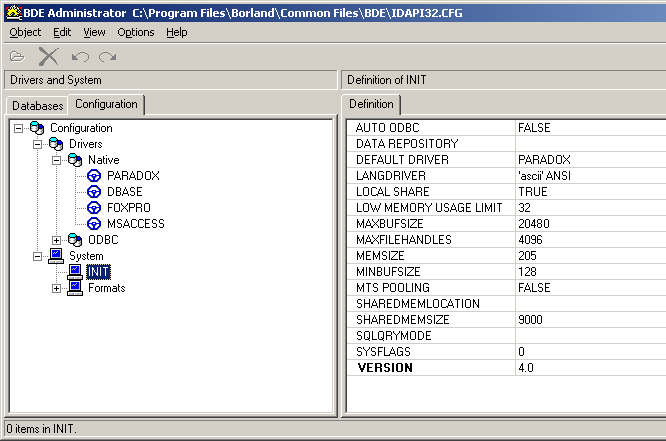Open the Object menu
666x441 pixels.
(x=25, y=32)
